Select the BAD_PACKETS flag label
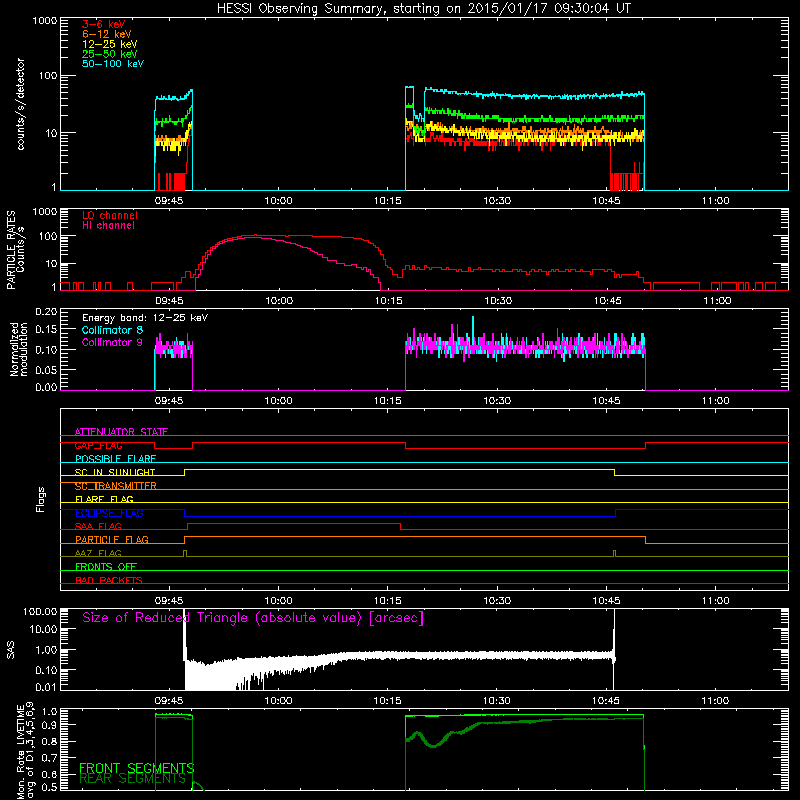 (109, 580)
